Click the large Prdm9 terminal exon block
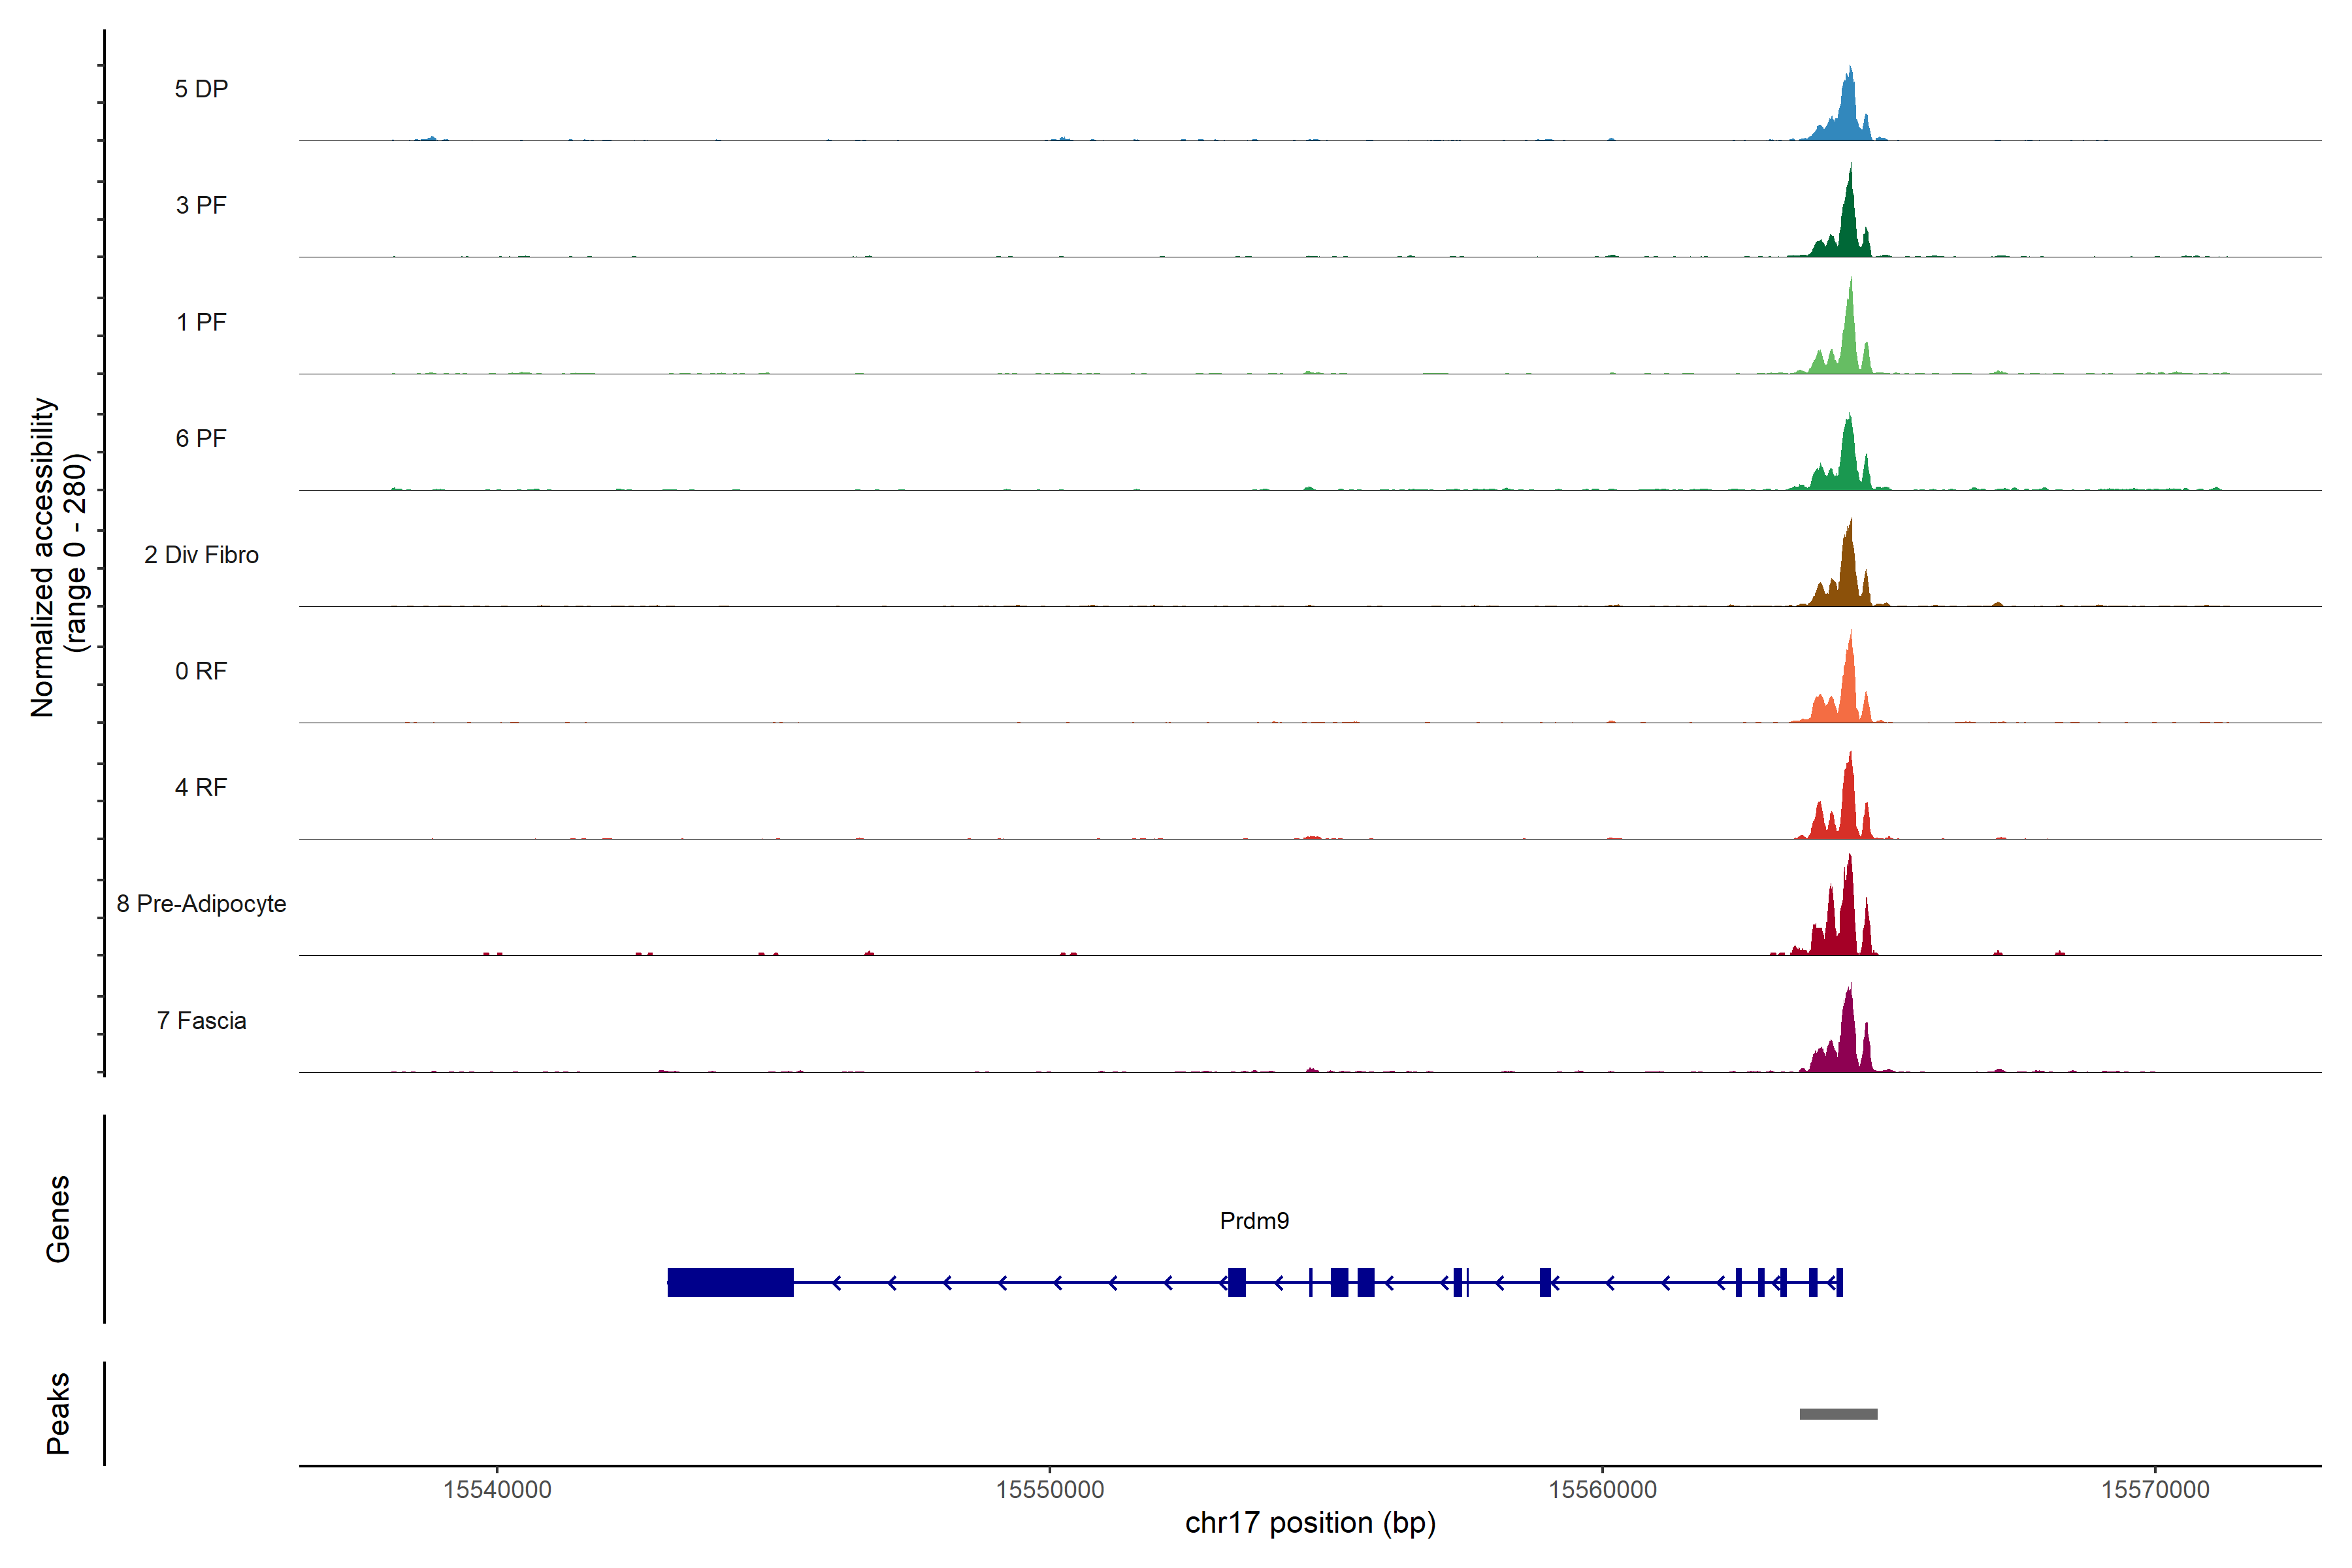The width and height of the screenshot is (2352, 1568). (x=730, y=1282)
